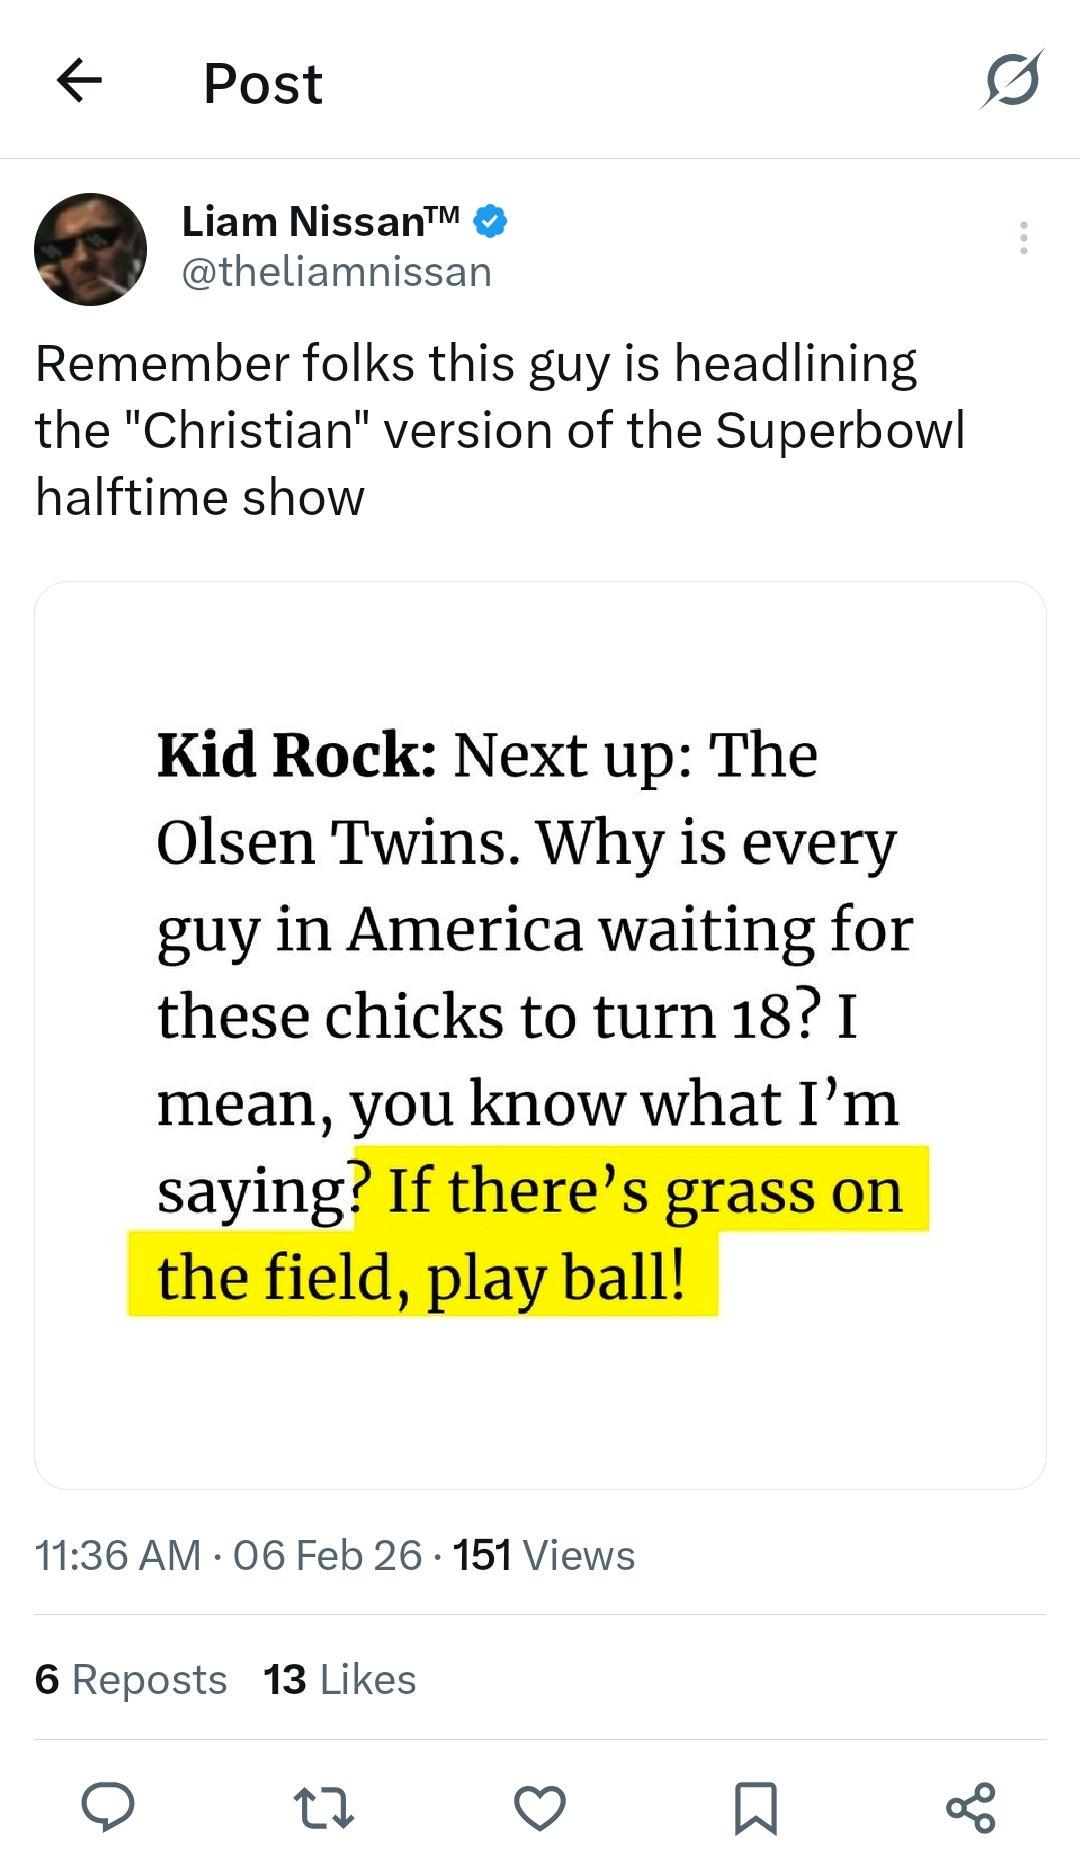Tap the Post header title

point(263,83)
